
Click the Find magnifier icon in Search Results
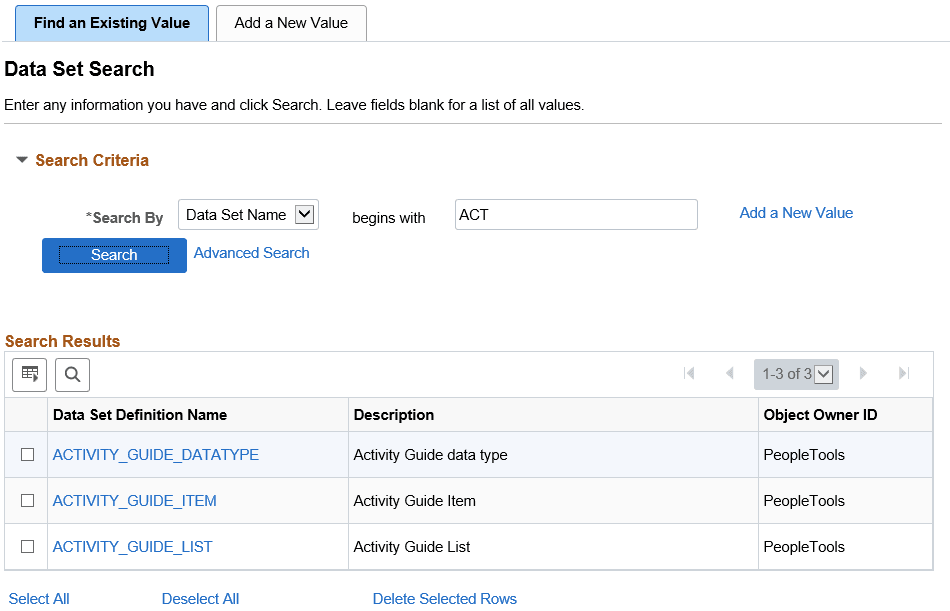pos(71,374)
